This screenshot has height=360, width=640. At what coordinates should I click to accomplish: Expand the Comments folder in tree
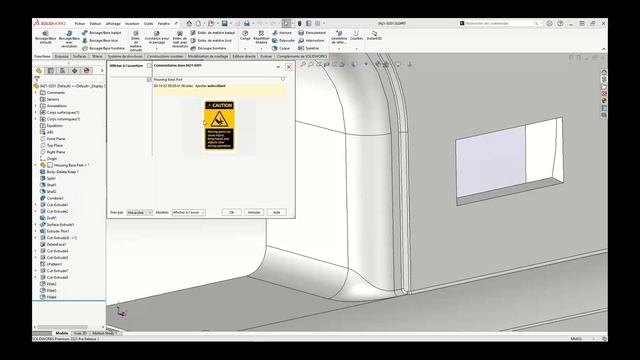36,93
